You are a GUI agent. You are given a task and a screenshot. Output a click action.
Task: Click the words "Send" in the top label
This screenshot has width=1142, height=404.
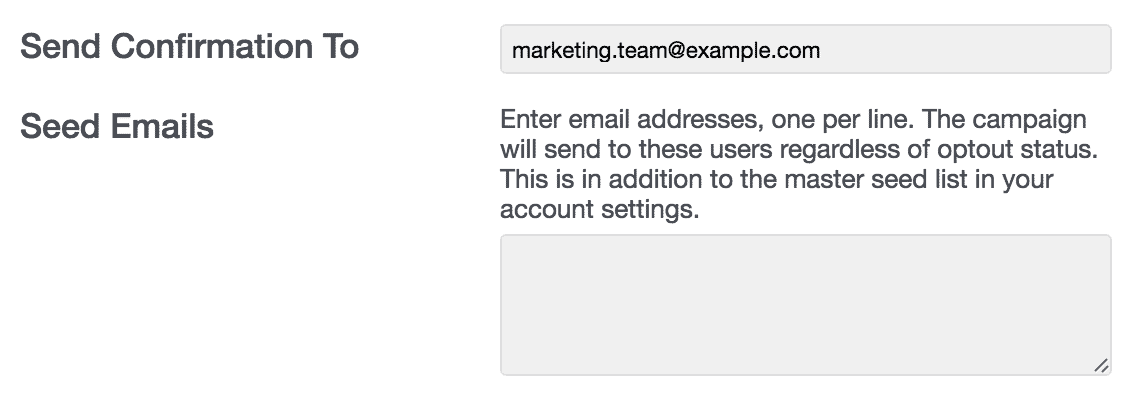point(60,47)
